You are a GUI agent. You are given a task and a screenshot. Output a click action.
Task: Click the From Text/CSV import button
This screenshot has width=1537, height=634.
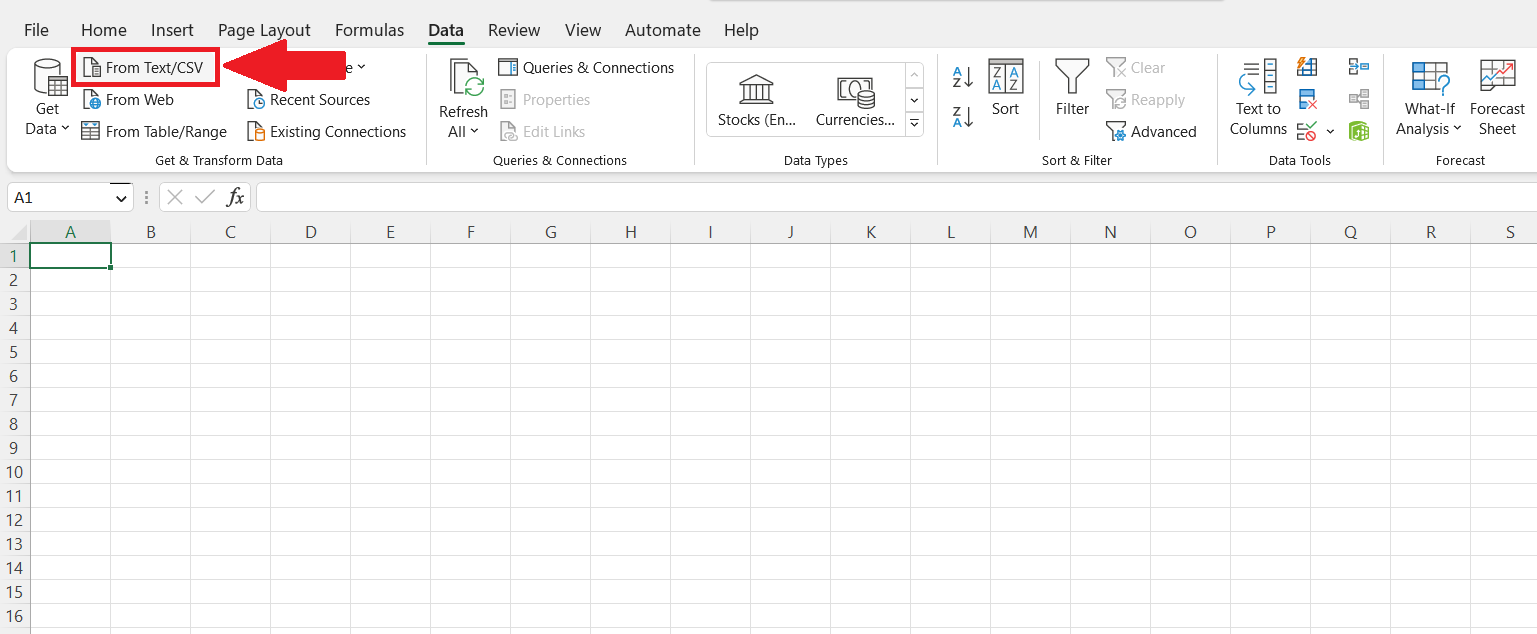(145, 68)
